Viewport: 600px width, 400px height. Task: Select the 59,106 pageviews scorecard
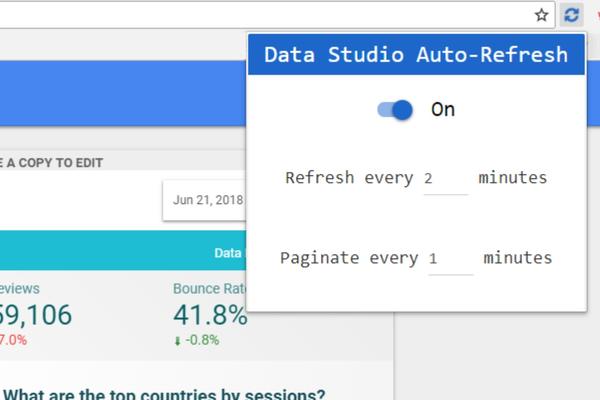coord(36,316)
